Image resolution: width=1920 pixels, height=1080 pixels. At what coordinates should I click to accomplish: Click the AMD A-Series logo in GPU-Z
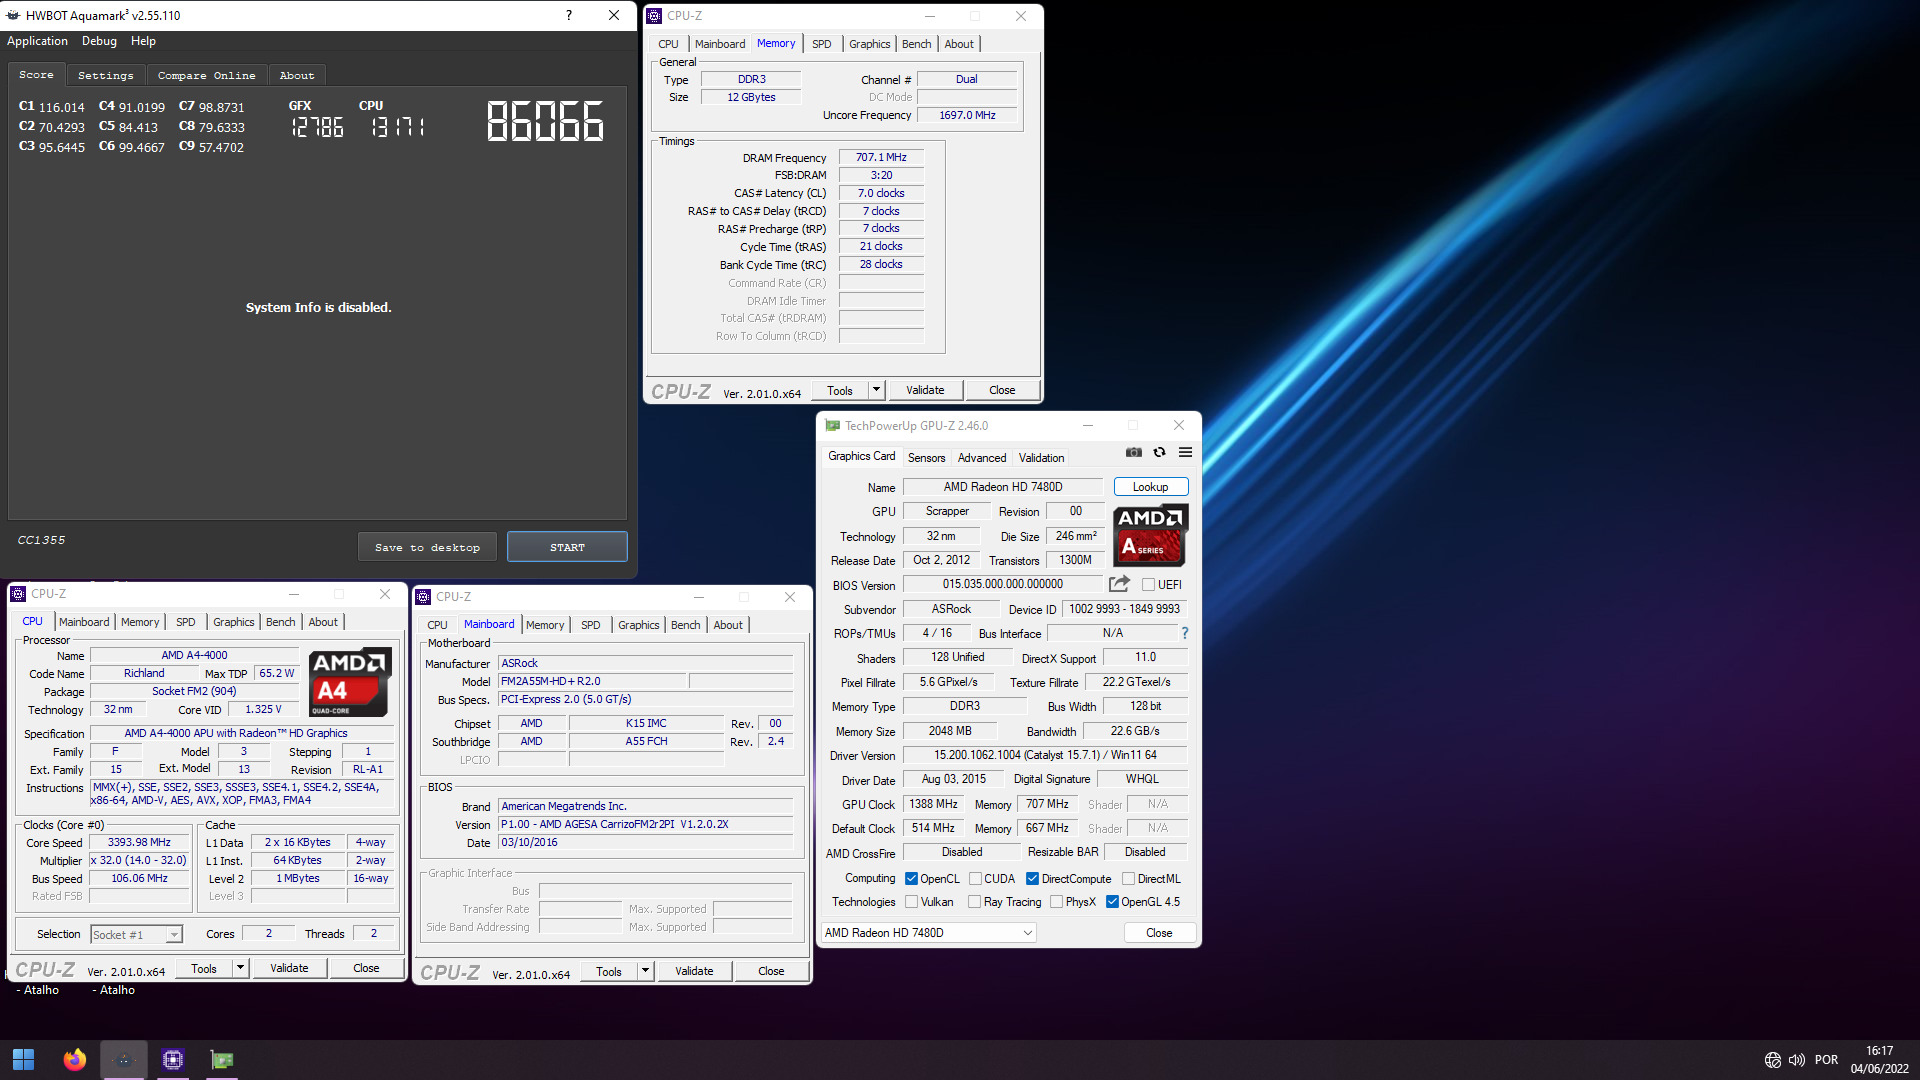1150,536
